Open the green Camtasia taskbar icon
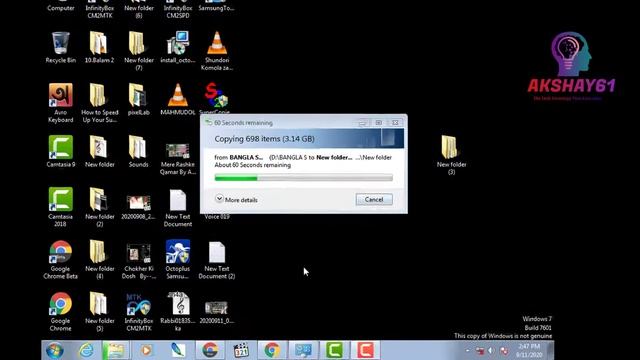 pyautogui.click(x=334, y=350)
